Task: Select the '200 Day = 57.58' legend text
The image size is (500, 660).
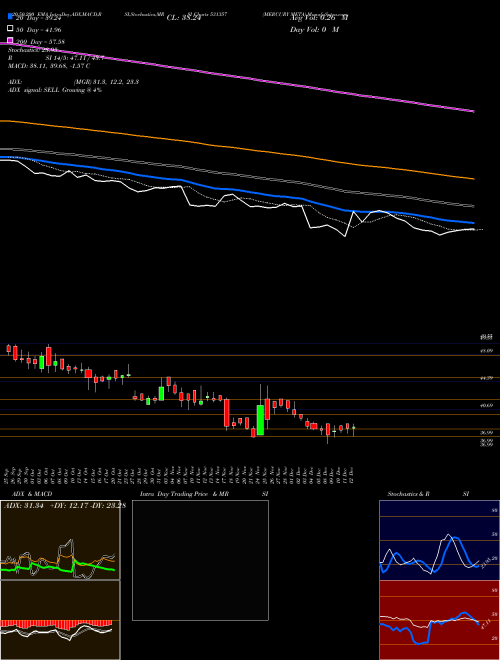Action: click(x=40, y=42)
